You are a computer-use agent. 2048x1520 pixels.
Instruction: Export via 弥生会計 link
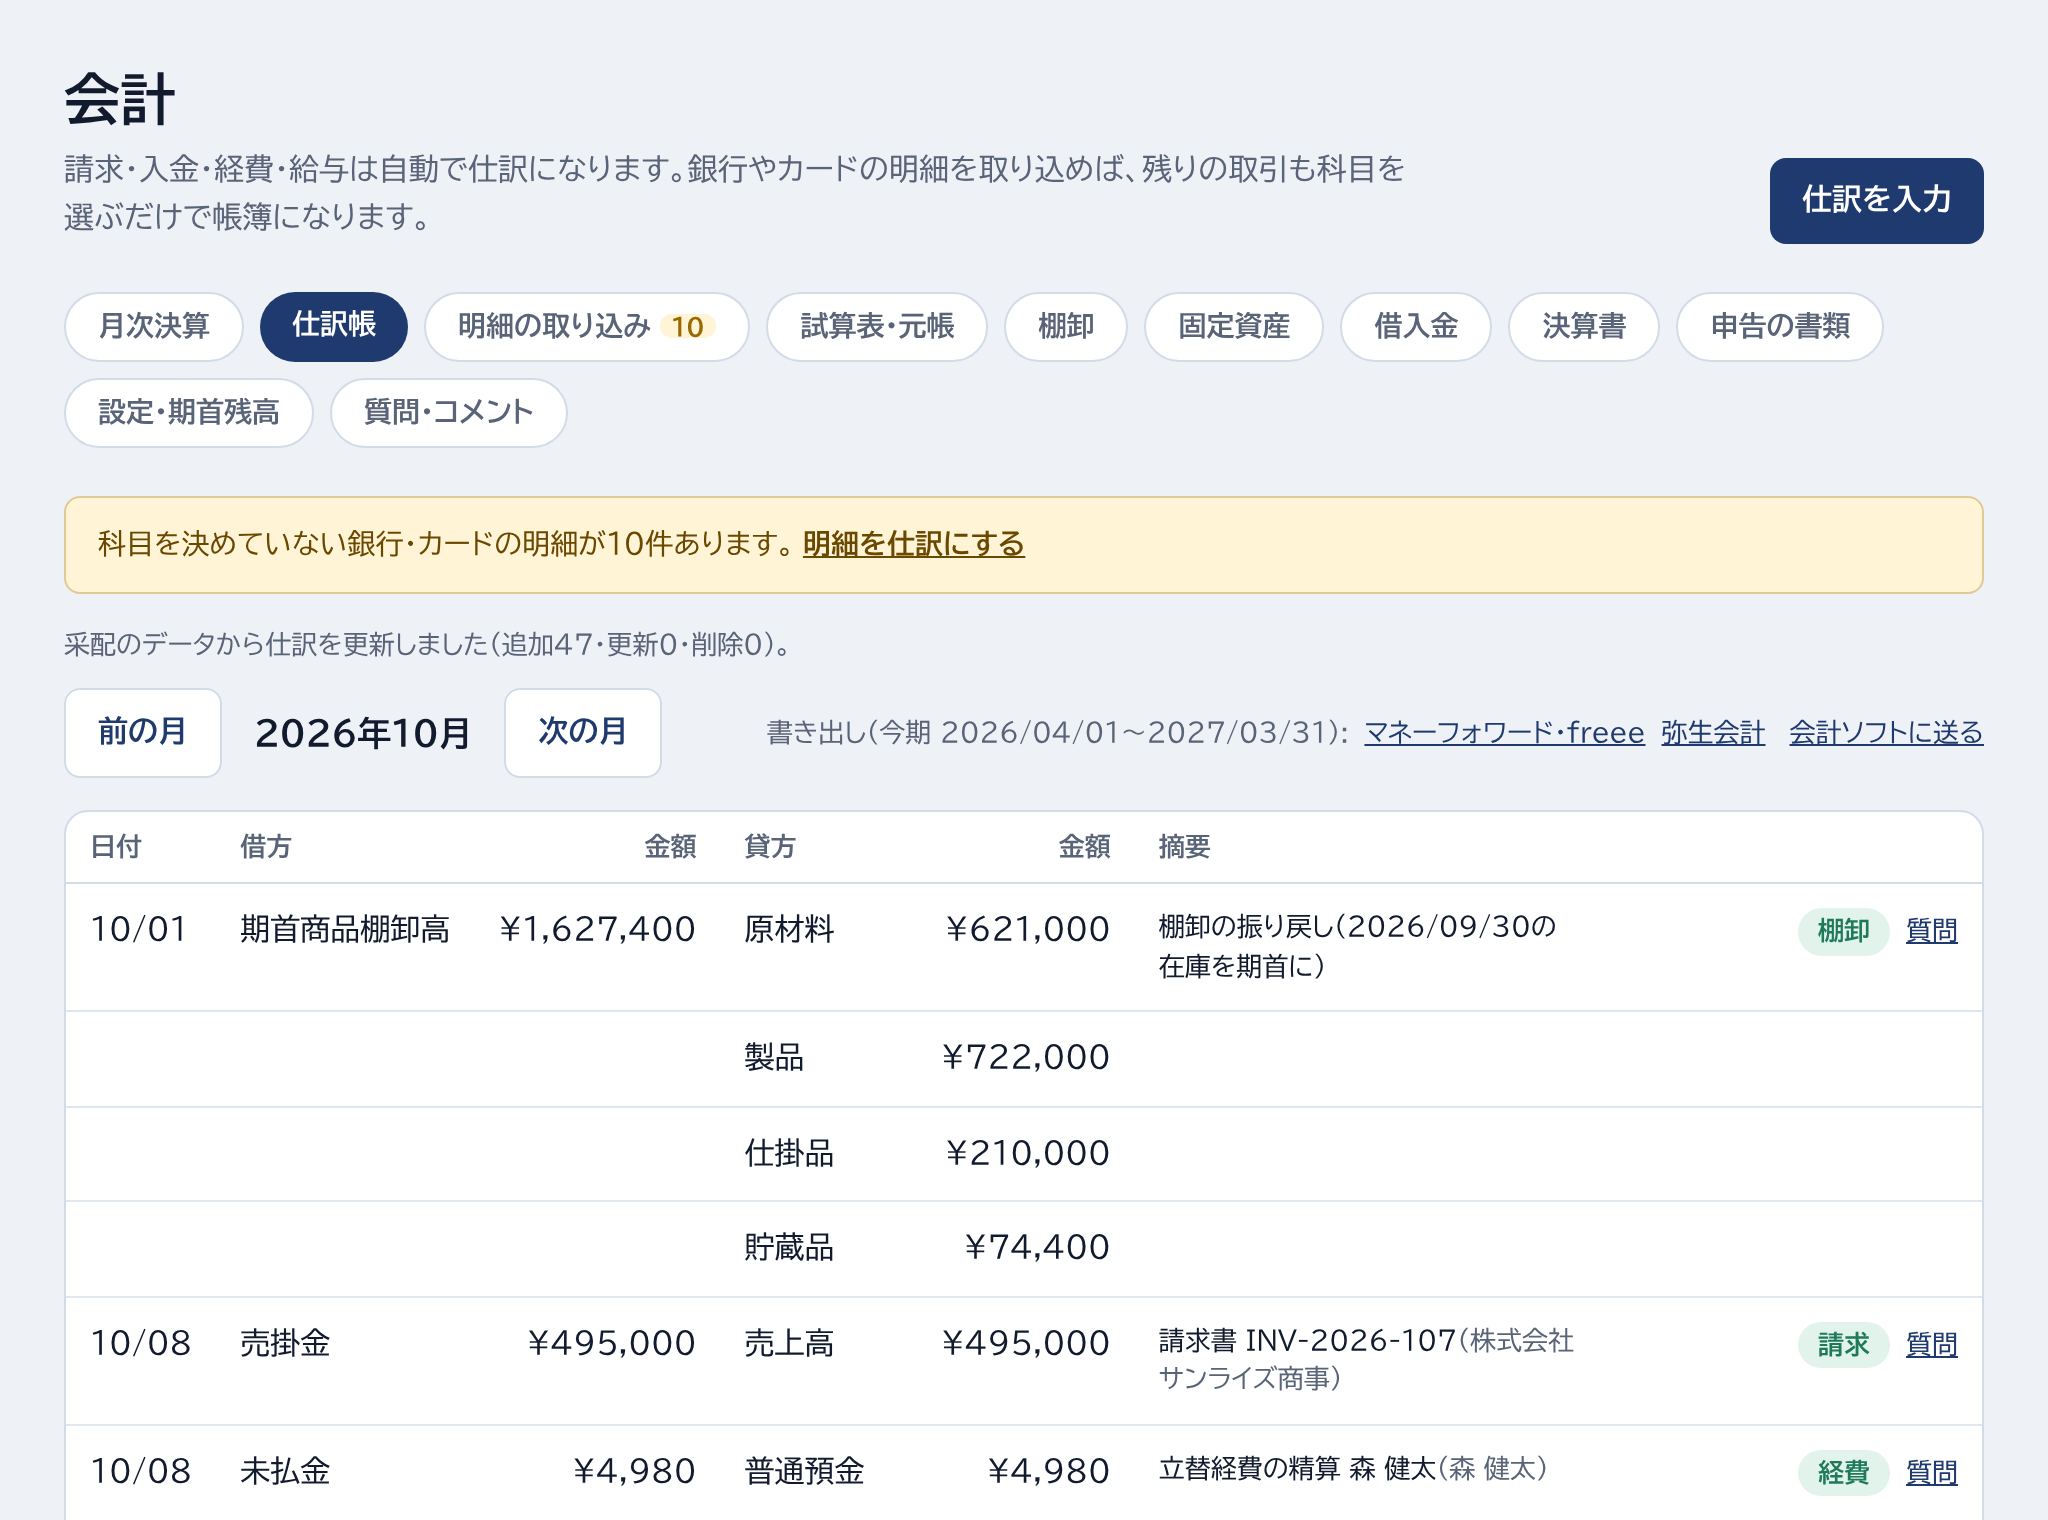coord(1713,733)
